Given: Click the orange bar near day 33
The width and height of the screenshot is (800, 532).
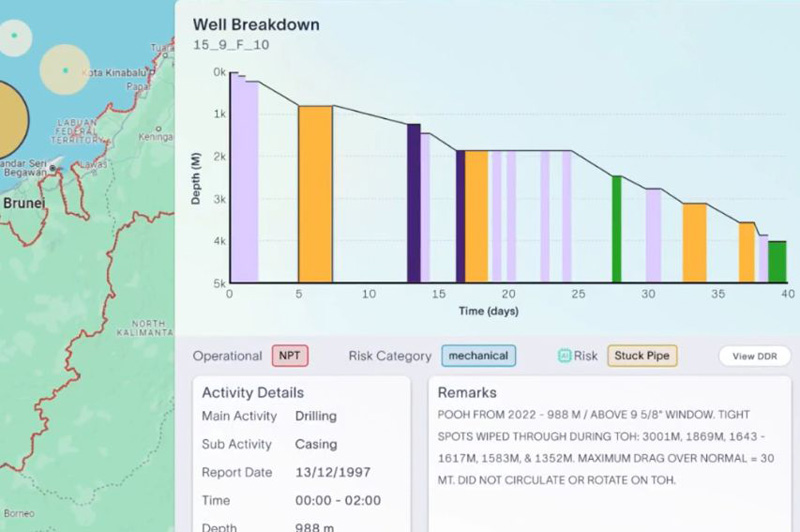Looking at the screenshot, I should click(x=694, y=243).
